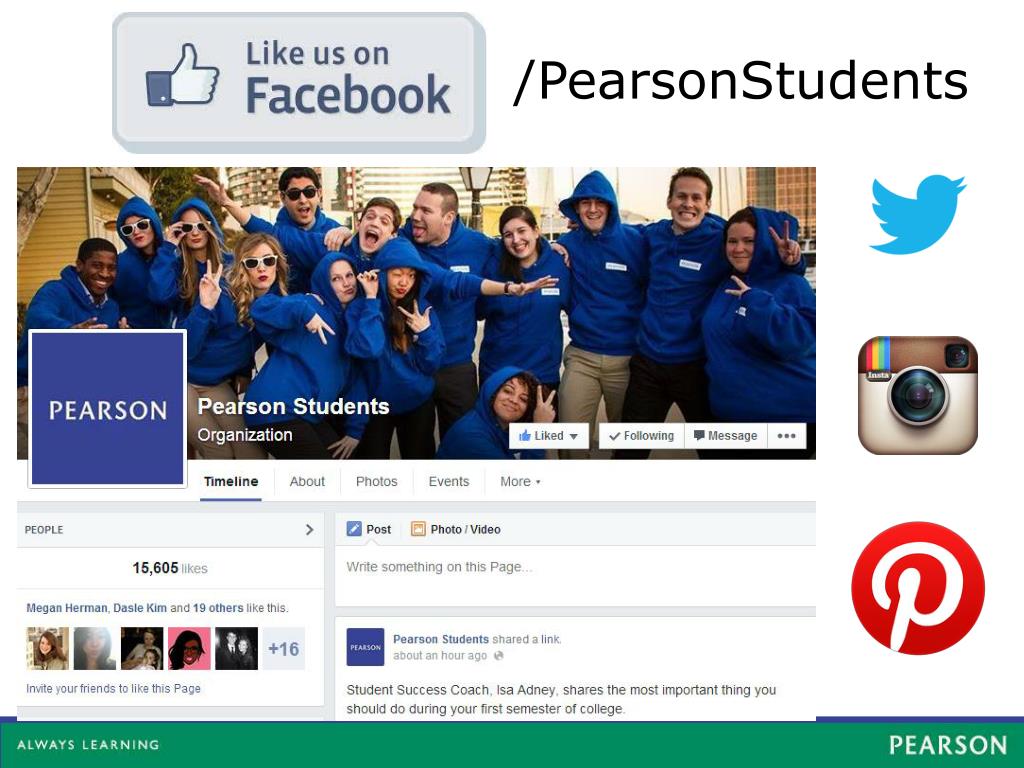Expand the More tab dropdown
Screen dimensions: 1024x768
[520, 482]
